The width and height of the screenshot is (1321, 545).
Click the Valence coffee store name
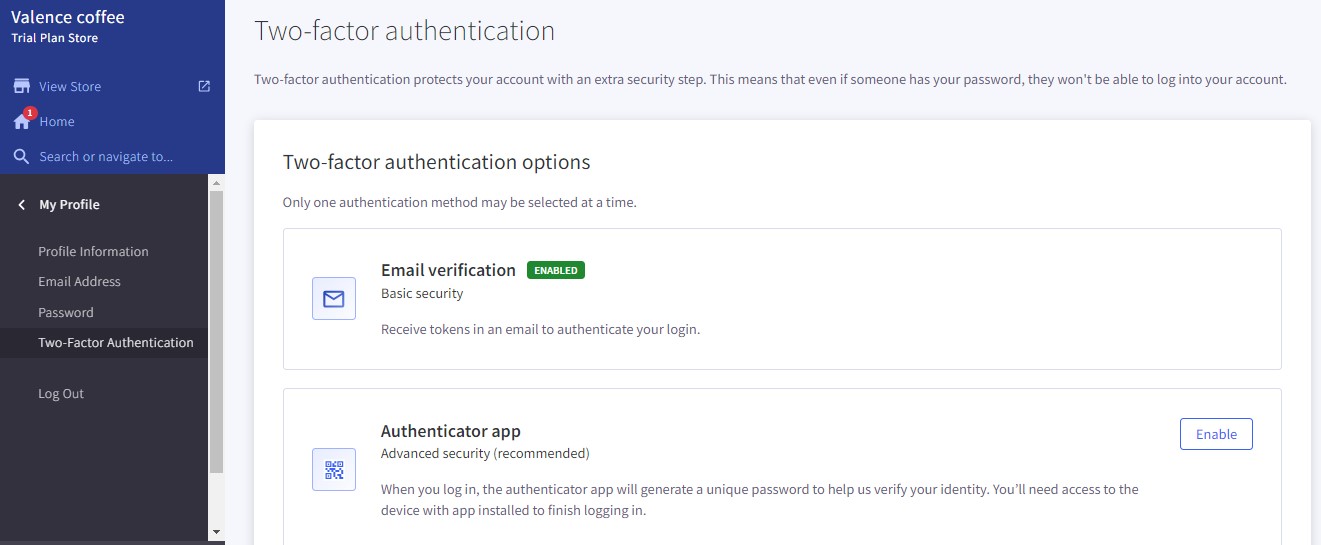(68, 17)
